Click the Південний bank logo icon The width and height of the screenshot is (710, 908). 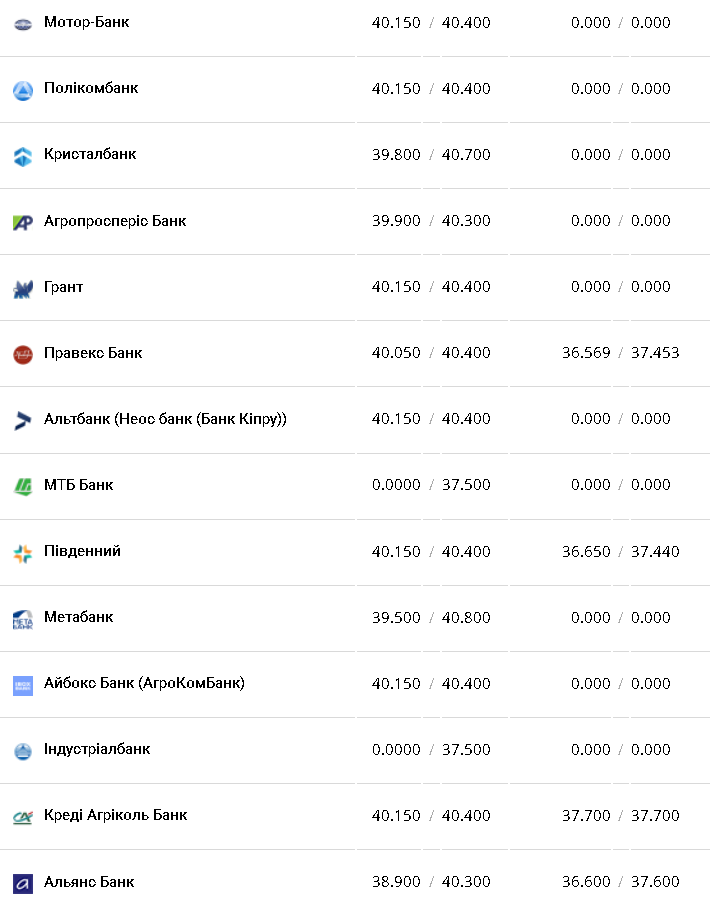coord(23,552)
